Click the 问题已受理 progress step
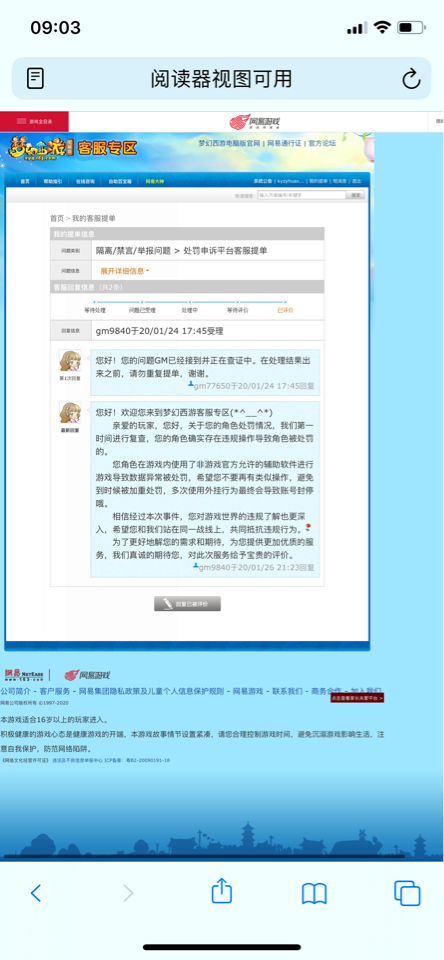The width and height of the screenshot is (444, 960). 141,310
